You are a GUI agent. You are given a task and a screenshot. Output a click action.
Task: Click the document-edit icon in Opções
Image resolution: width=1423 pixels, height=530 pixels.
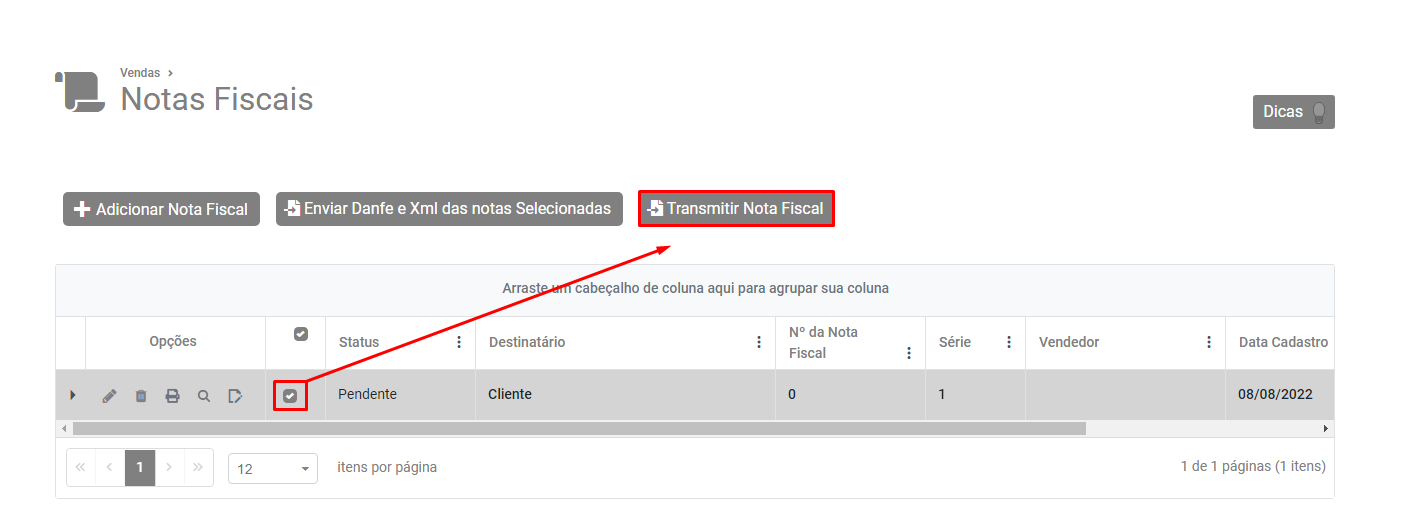[235, 396]
